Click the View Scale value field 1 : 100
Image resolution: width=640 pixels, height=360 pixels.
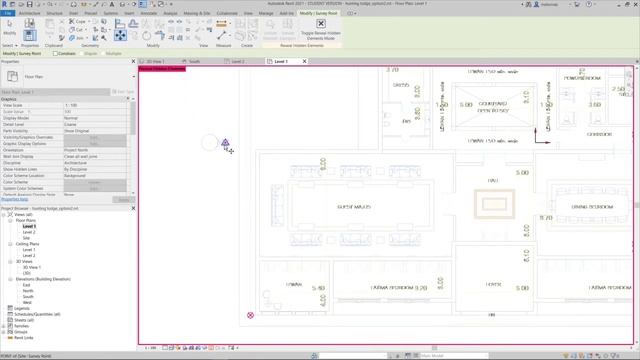point(95,105)
